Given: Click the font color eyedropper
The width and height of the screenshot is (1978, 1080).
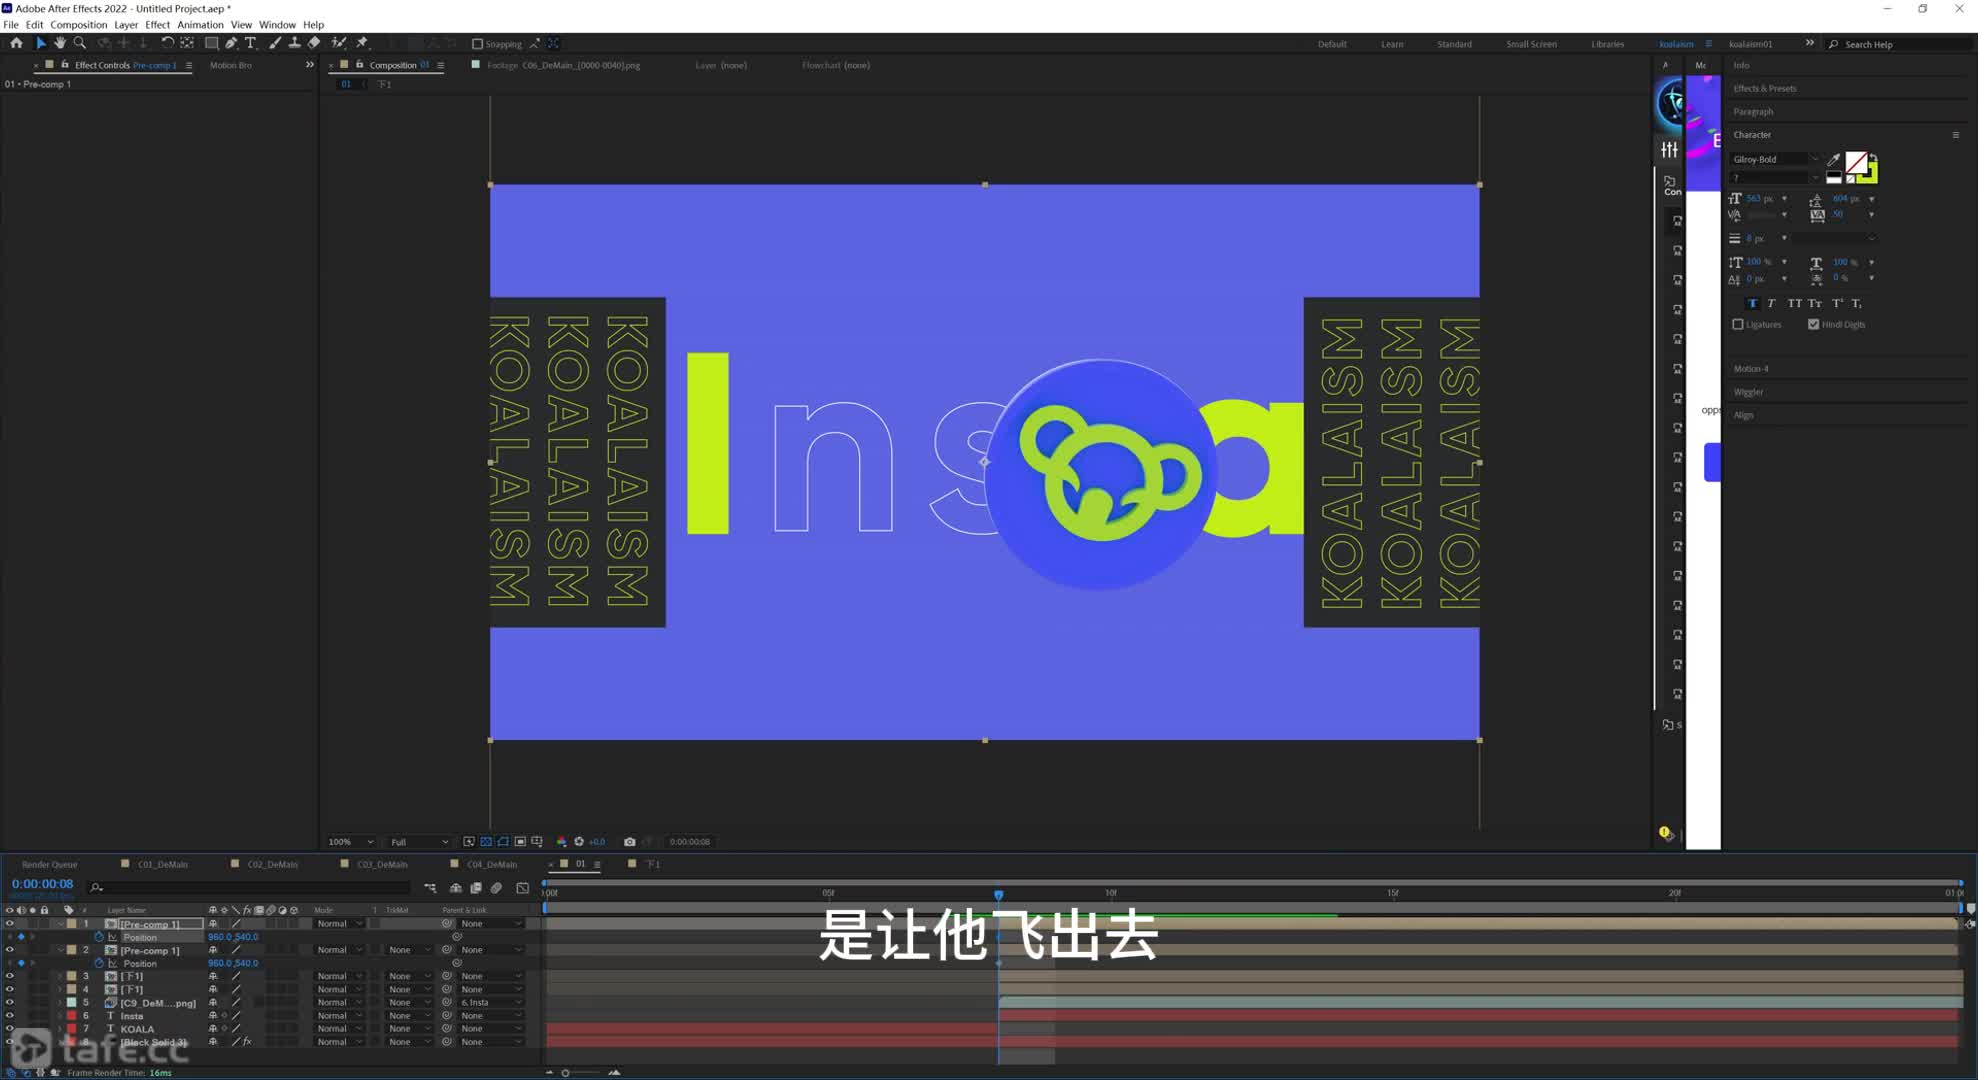Looking at the screenshot, I should pos(1833,160).
